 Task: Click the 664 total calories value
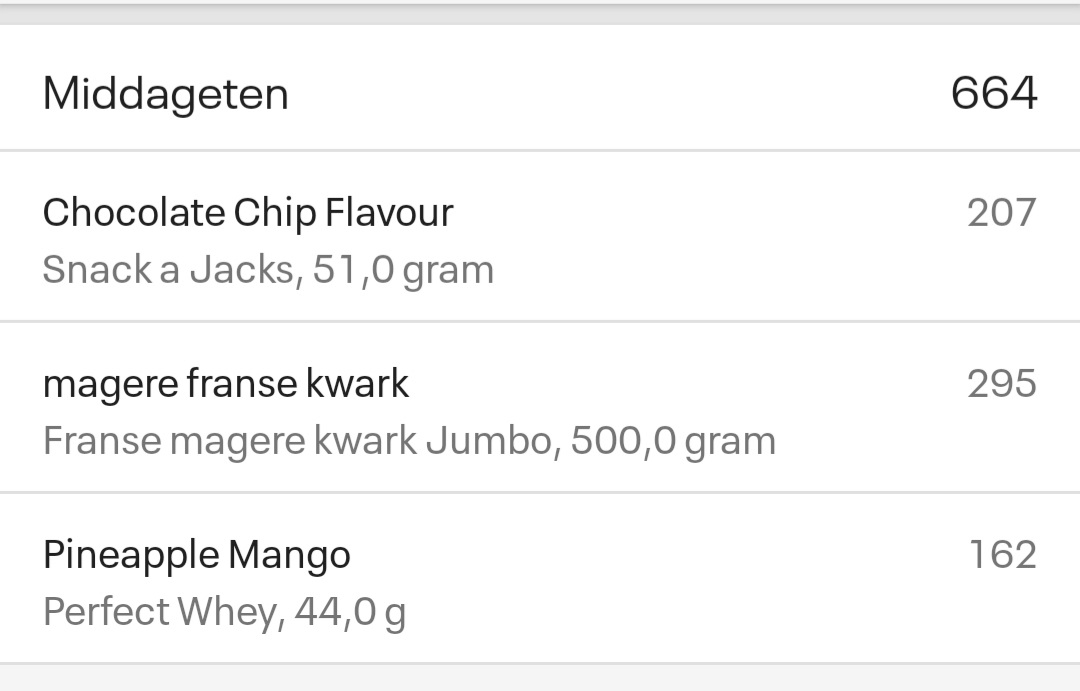pyautogui.click(x=993, y=93)
